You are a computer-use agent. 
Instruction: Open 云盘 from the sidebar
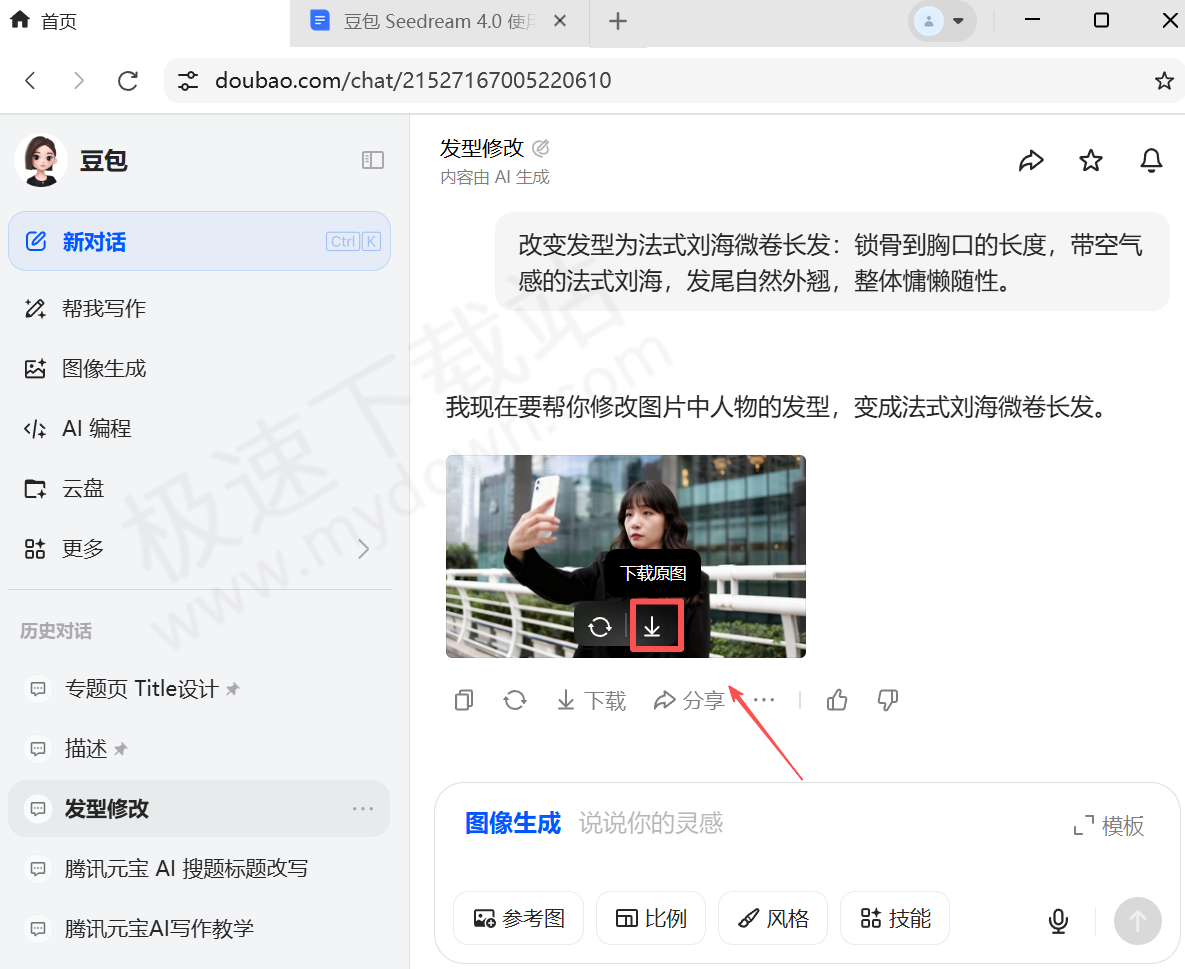pyautogui.click(x=84, y=488)
